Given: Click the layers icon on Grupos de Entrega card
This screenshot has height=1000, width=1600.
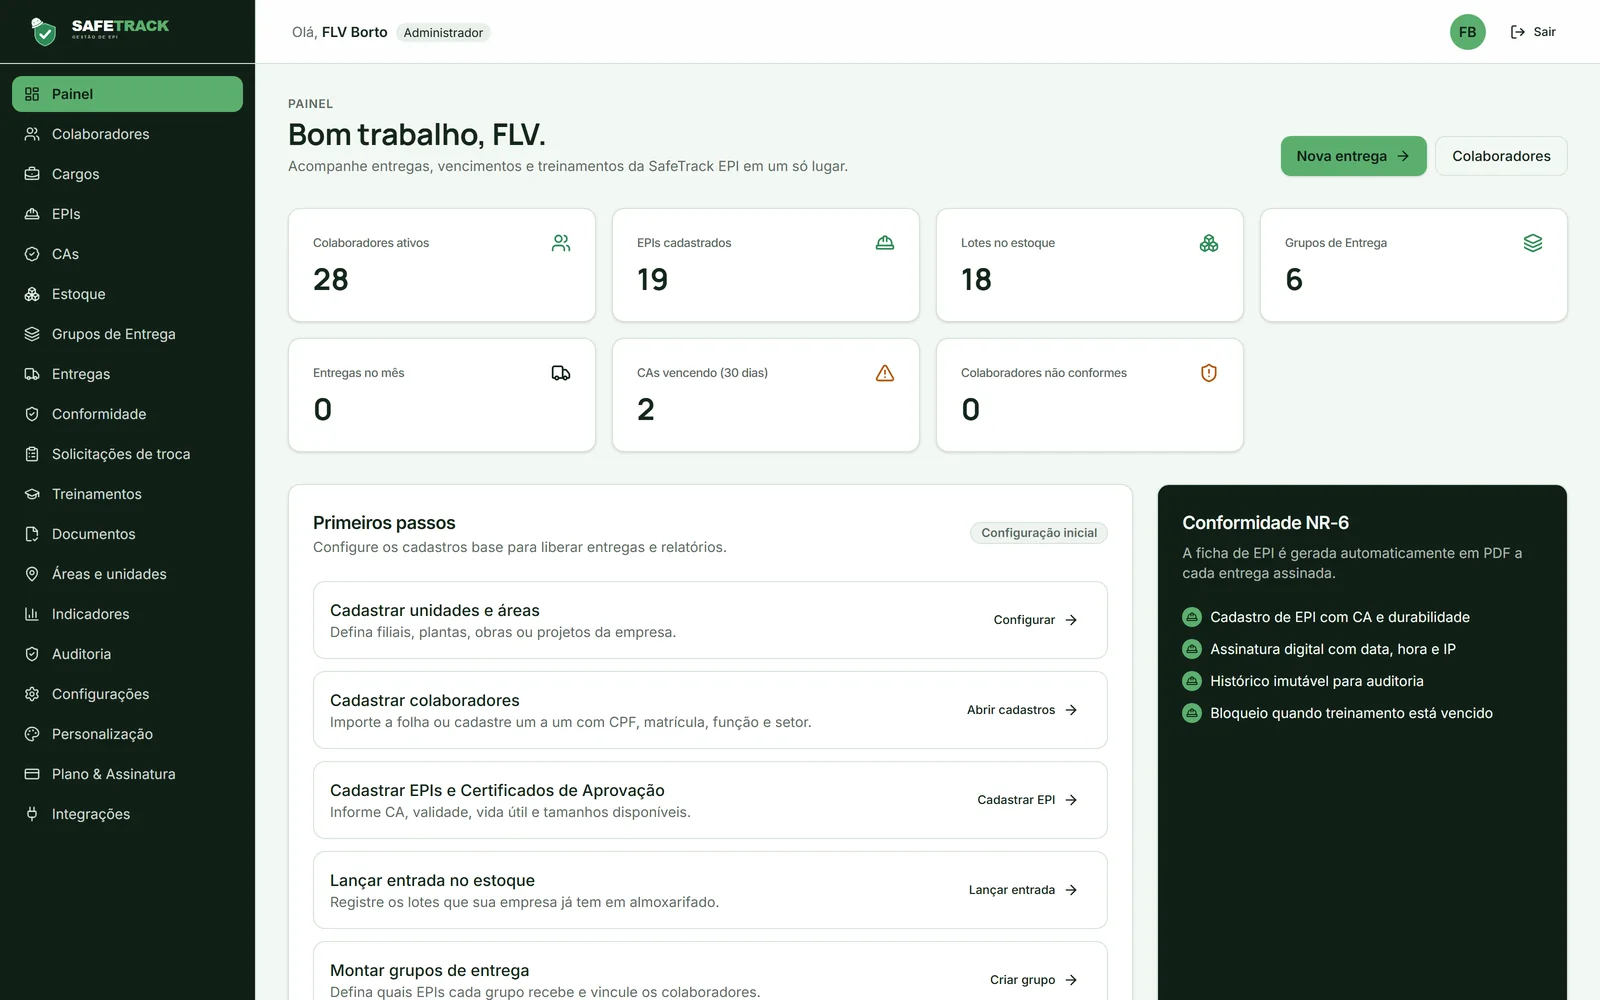Looking at the screenshot, I should point(1533,243).
